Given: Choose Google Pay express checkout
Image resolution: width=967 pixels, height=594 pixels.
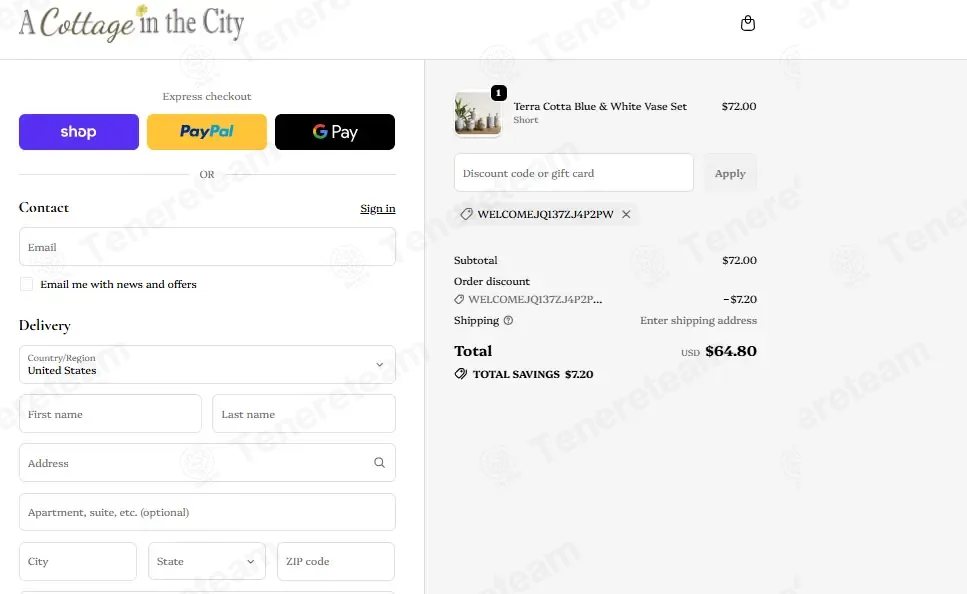Looking at the screenshot, I should coord(335,132).
